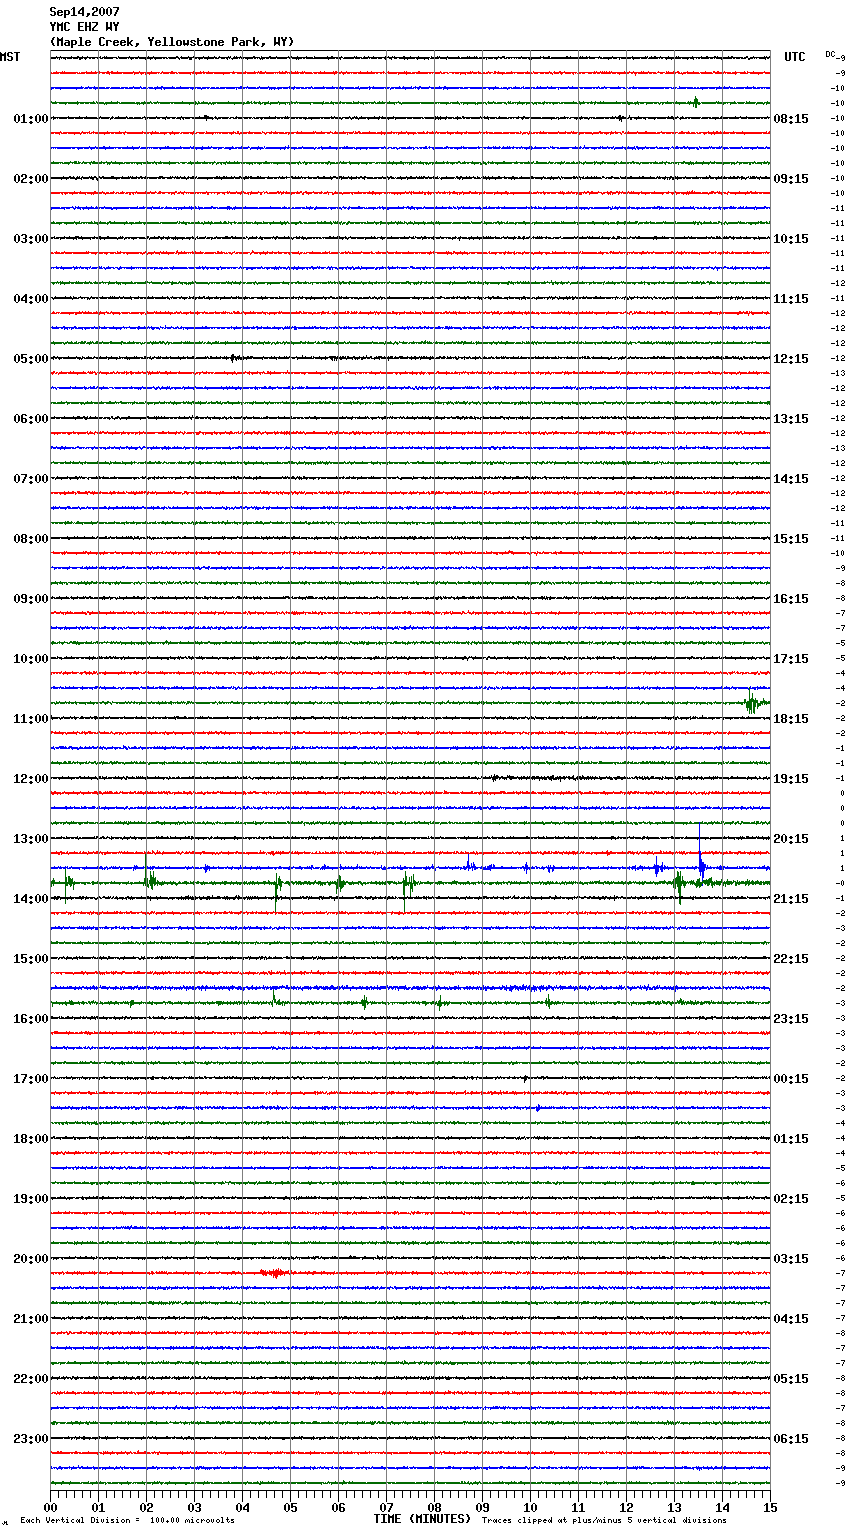This screenshot has height=1534, width=850.
Task: Click the UTC time label "18:15"
Action: point(791,719)
